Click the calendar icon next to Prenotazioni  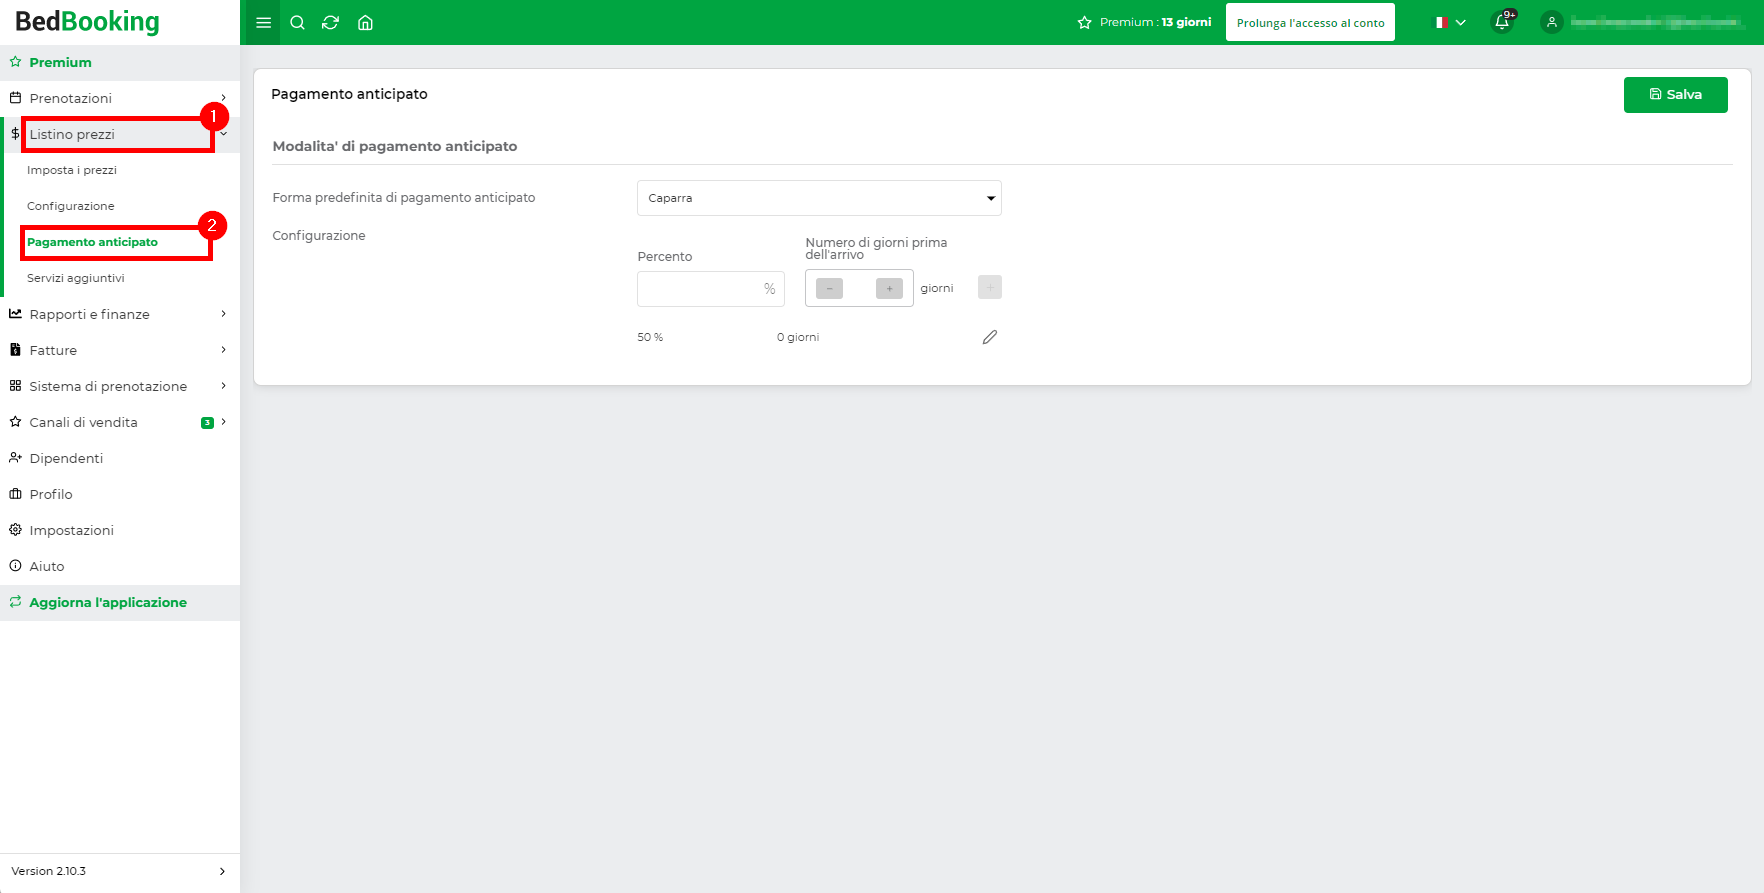point(15,98)
